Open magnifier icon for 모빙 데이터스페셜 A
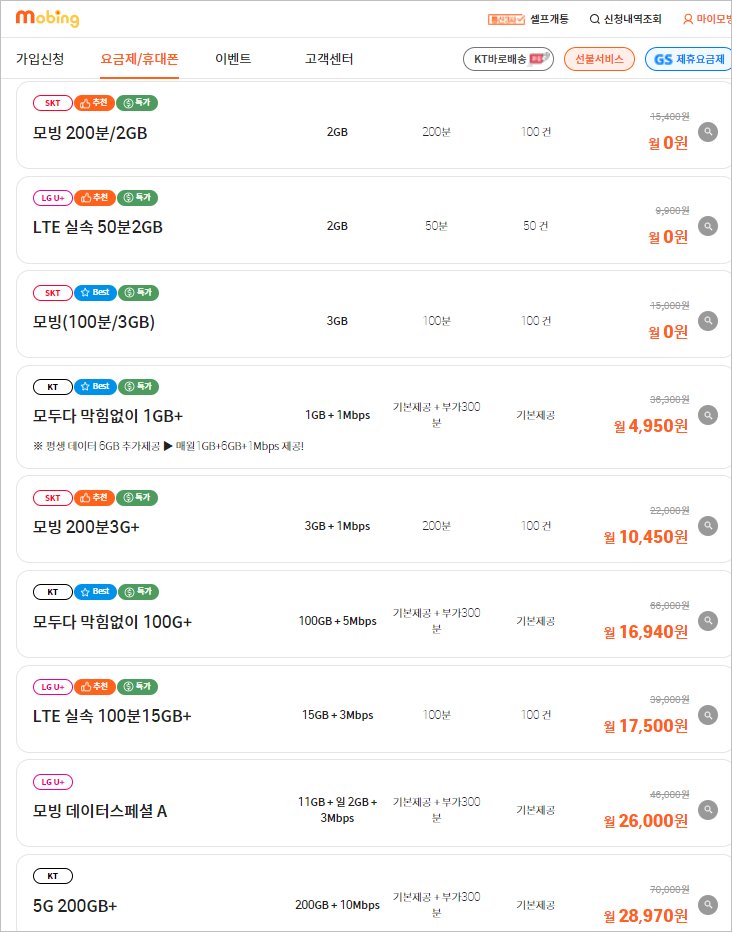This screenshot has height=932, width=732. (x=708, y=810)
